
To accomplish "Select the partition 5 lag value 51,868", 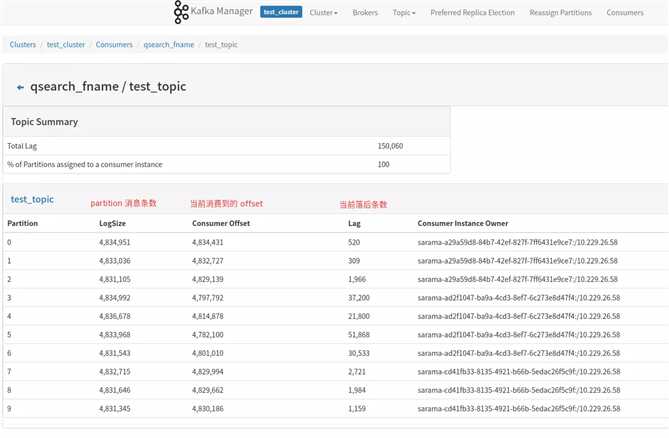I will point(359,335).
